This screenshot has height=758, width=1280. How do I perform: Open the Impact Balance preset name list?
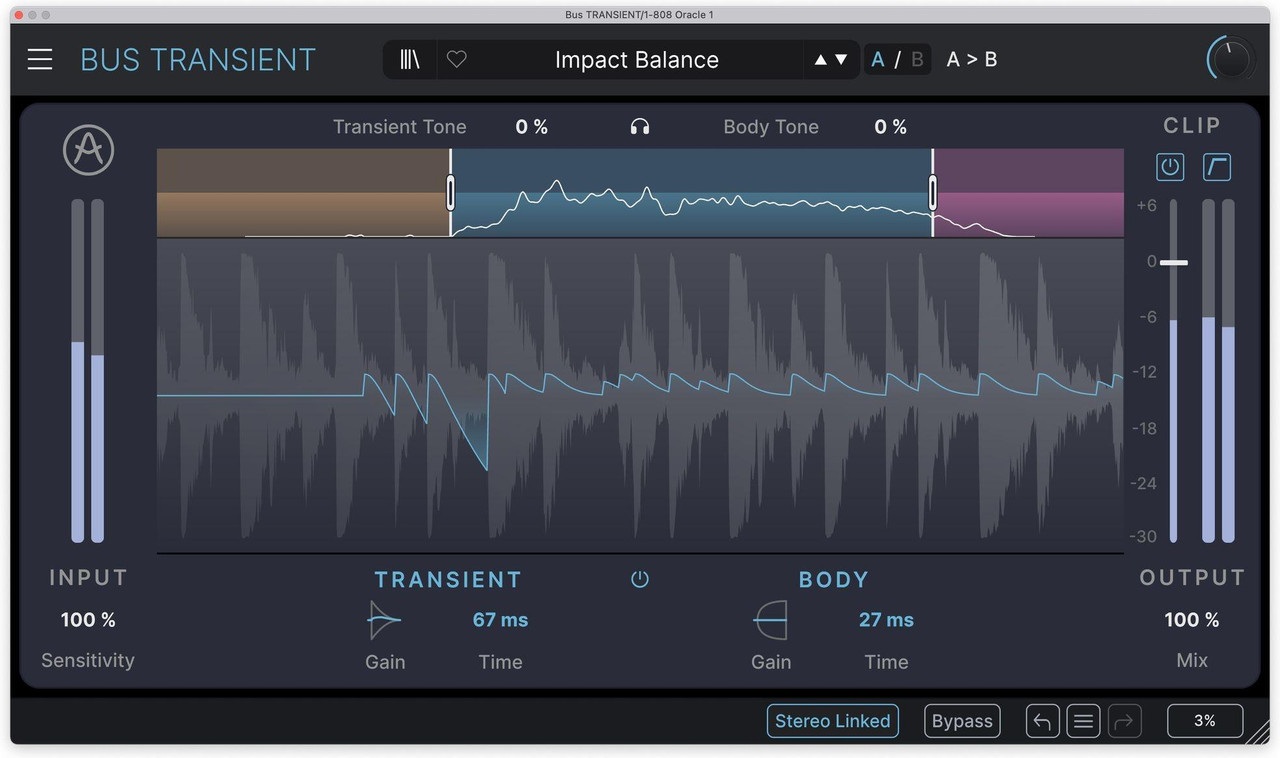click(x=637, y=60)
